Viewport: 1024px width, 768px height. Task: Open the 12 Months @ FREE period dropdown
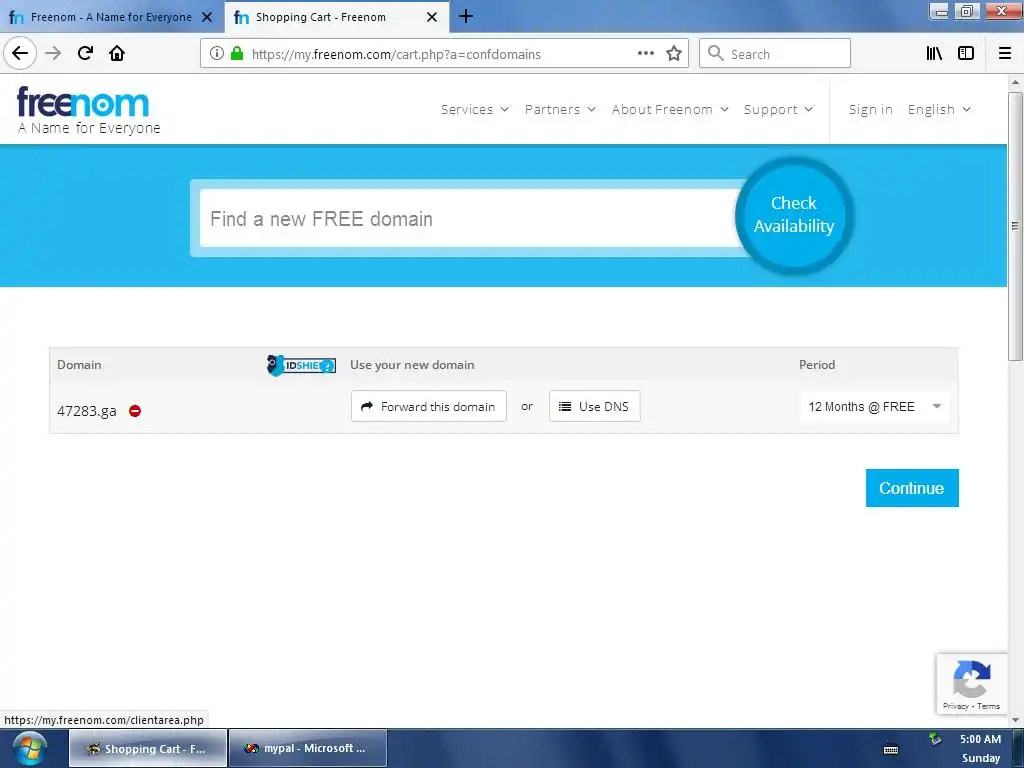pos(875,407)
